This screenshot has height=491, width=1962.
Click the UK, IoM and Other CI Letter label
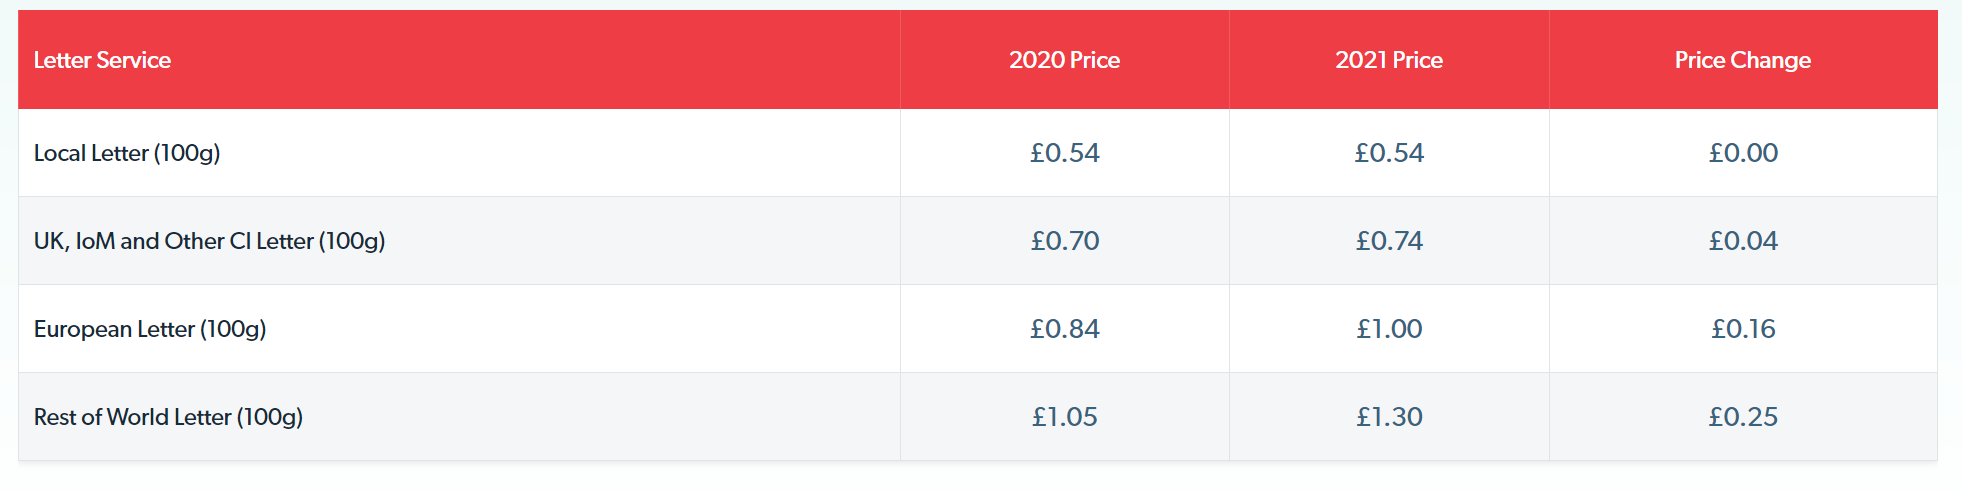click(x=209, y=241)
